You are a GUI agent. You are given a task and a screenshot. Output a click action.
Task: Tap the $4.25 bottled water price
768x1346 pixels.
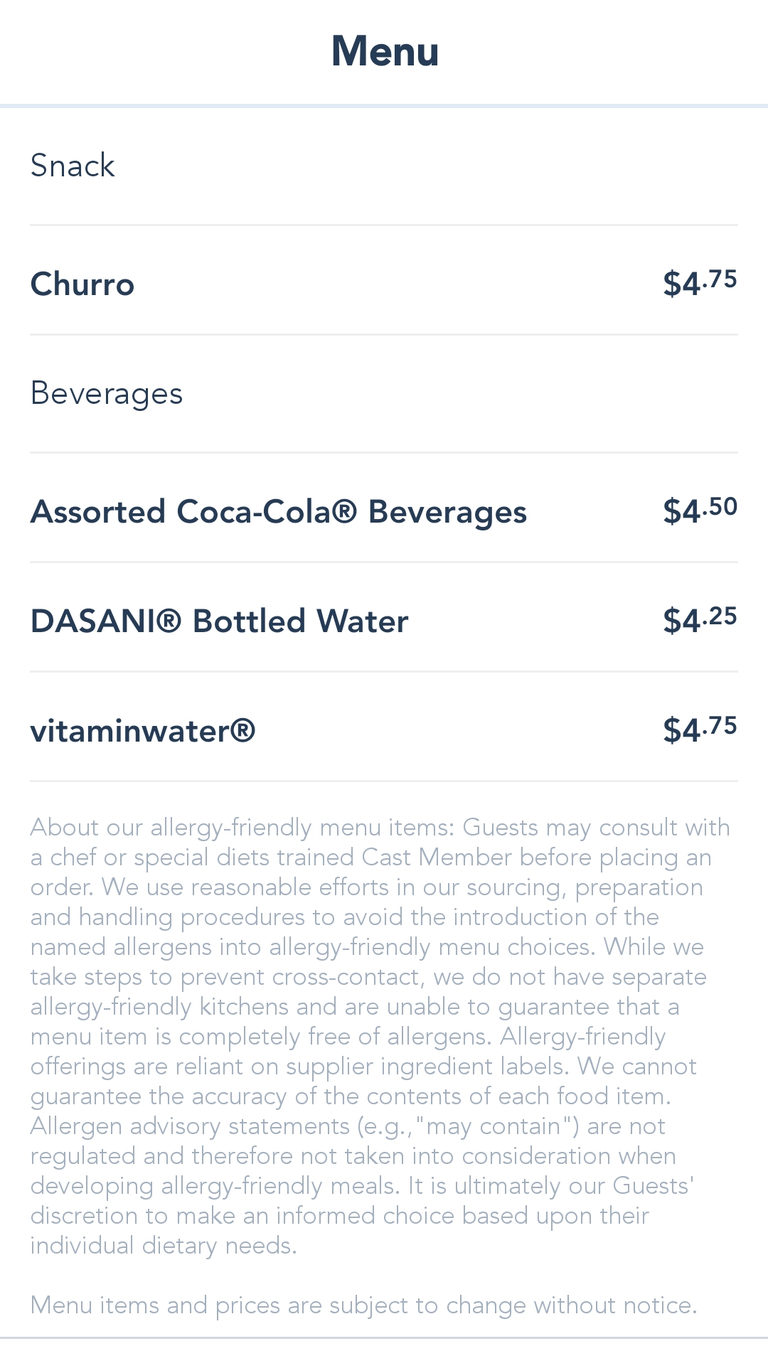(x=700, y=621)
